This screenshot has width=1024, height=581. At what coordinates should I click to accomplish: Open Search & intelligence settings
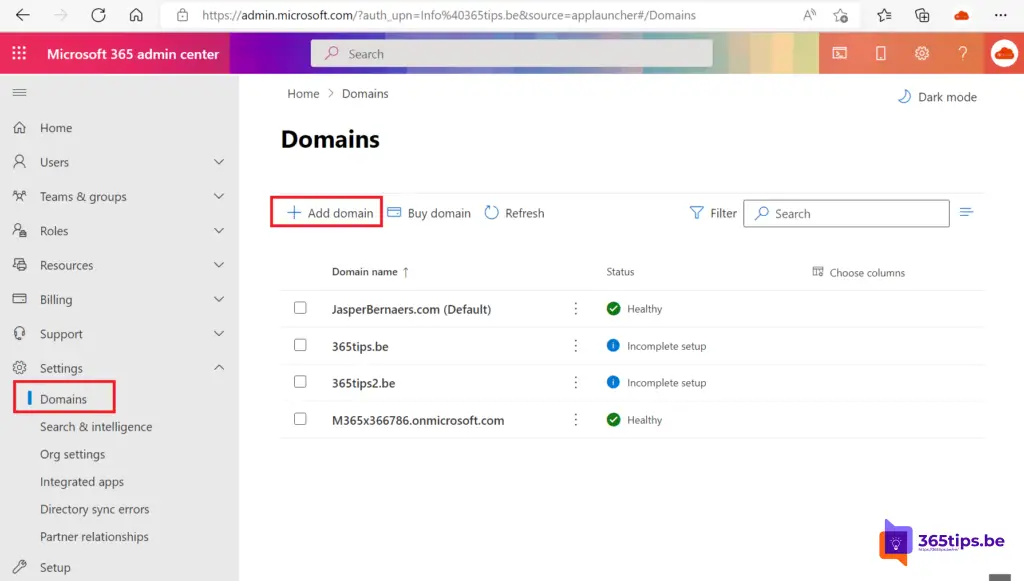(x=96, y=427)
